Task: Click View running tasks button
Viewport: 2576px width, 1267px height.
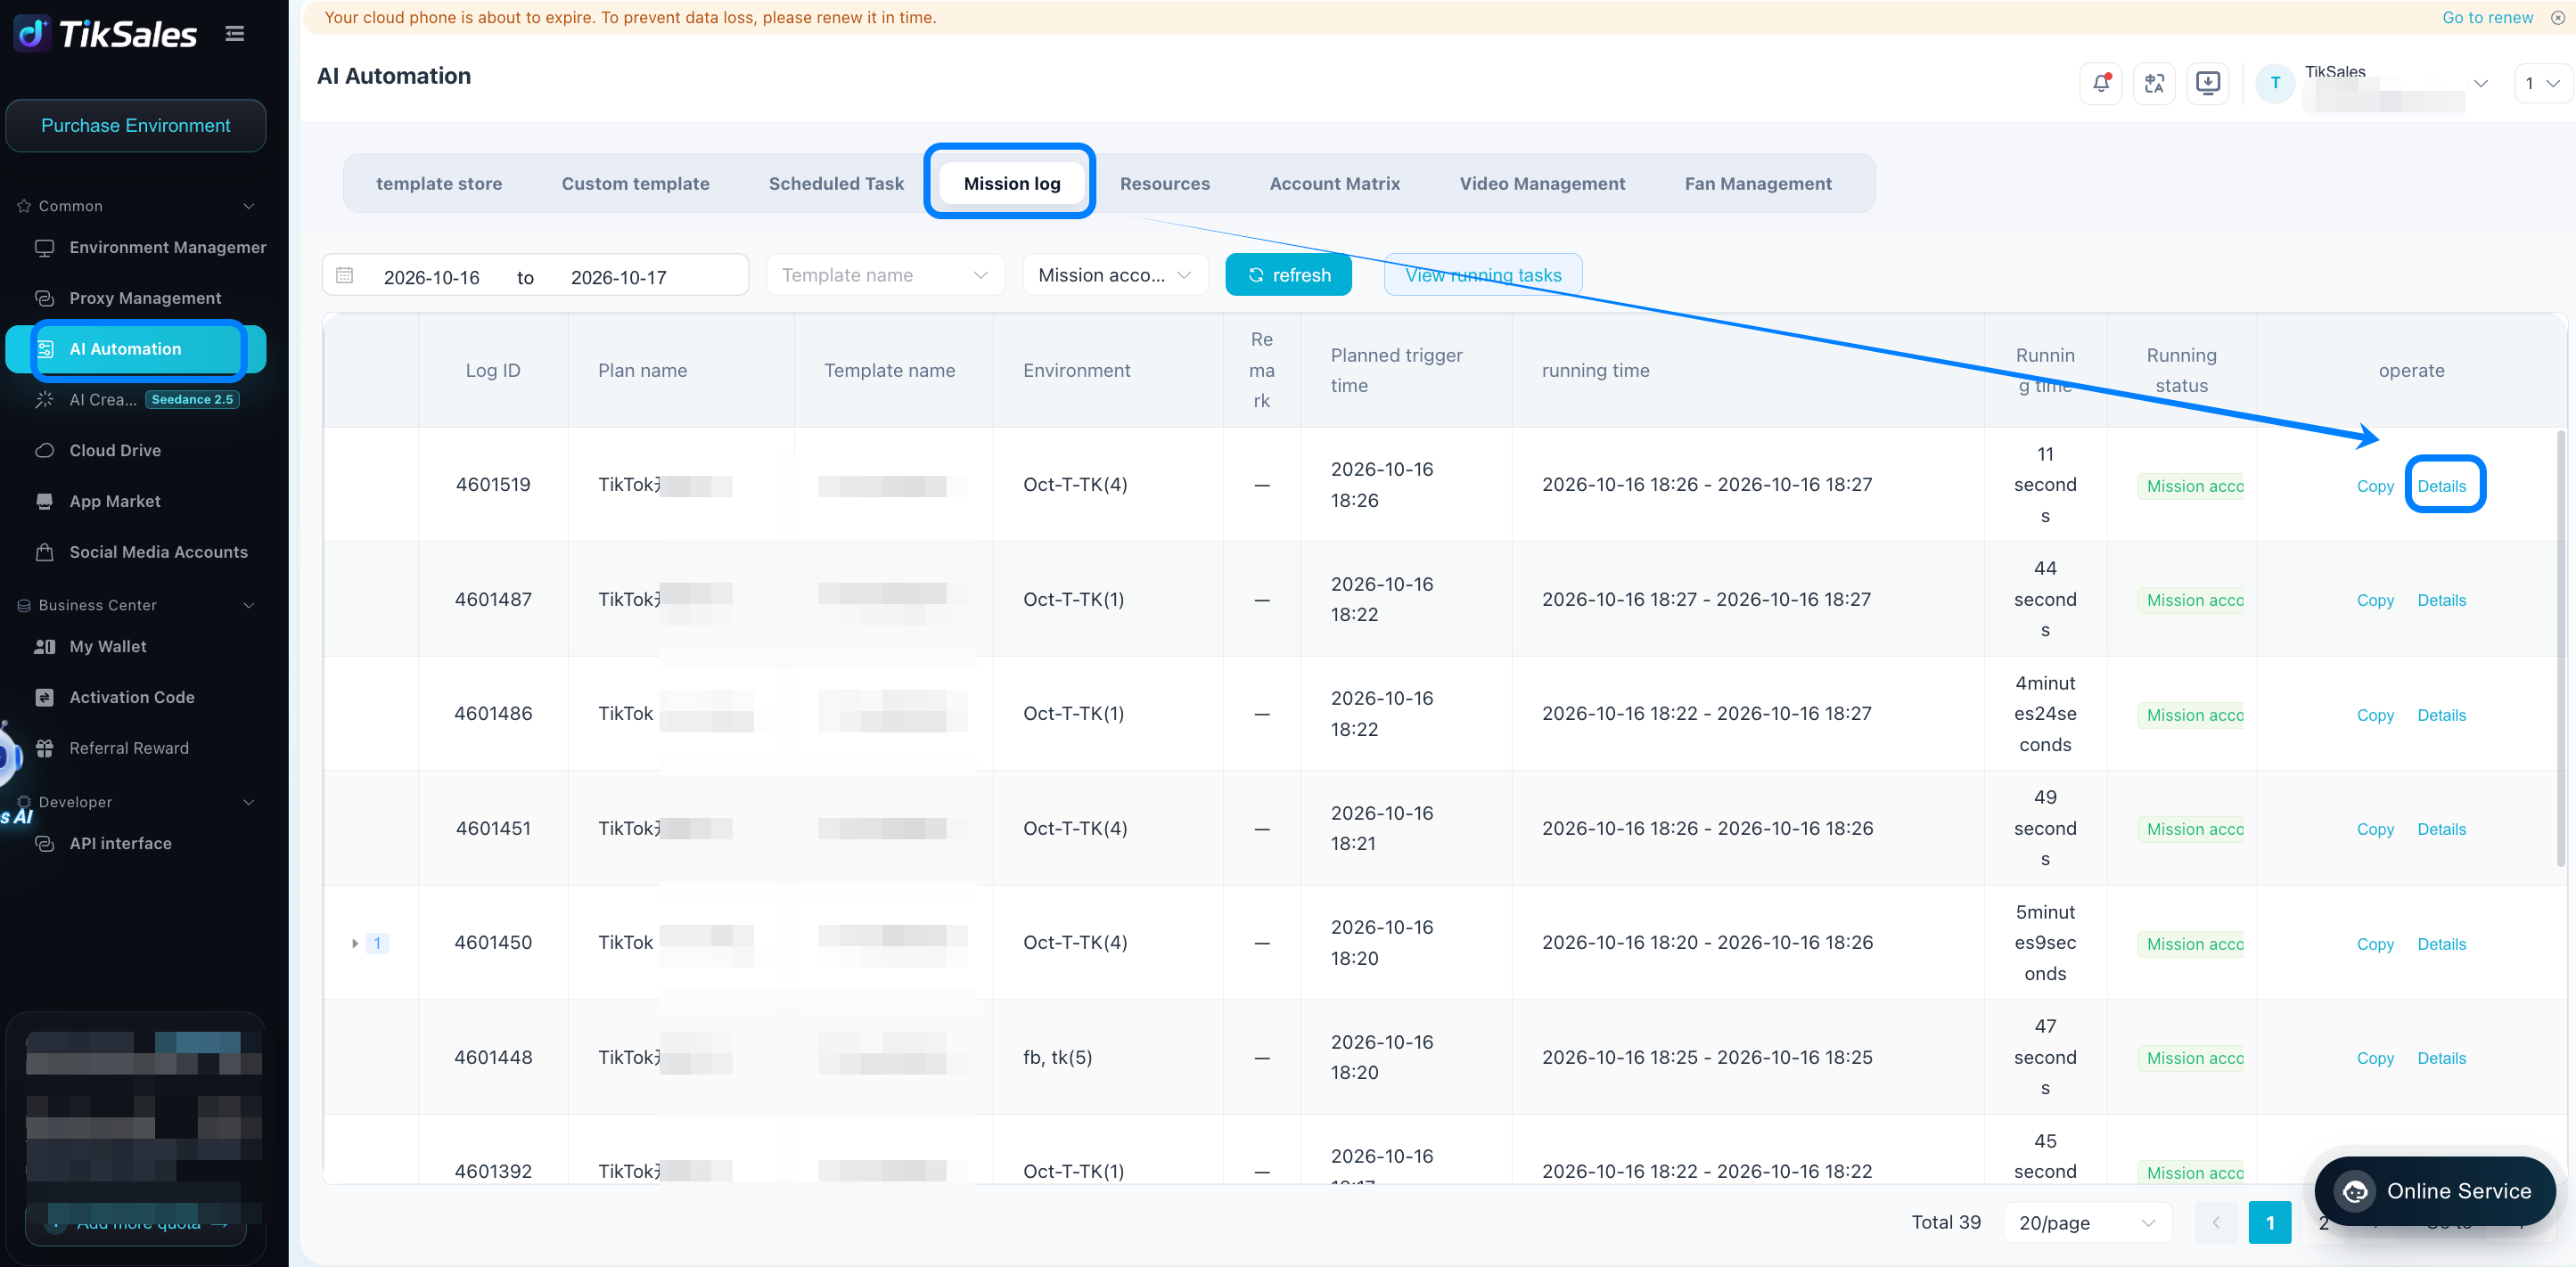Action: pos(1483,275)
